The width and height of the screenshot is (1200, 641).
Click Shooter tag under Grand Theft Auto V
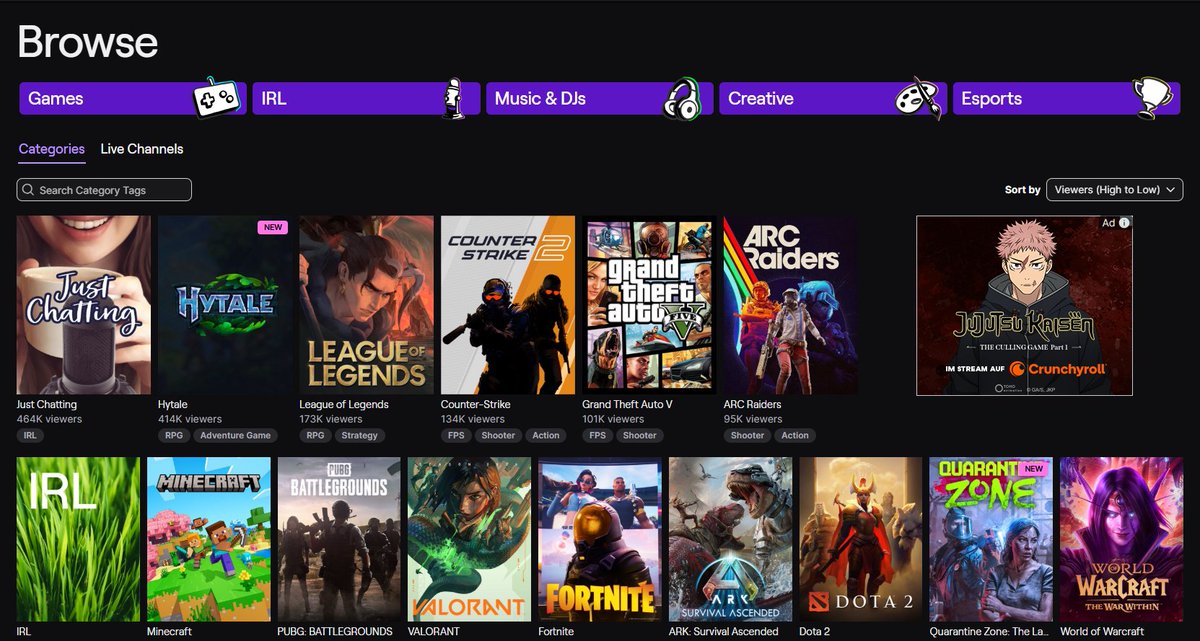pos(640,436)
